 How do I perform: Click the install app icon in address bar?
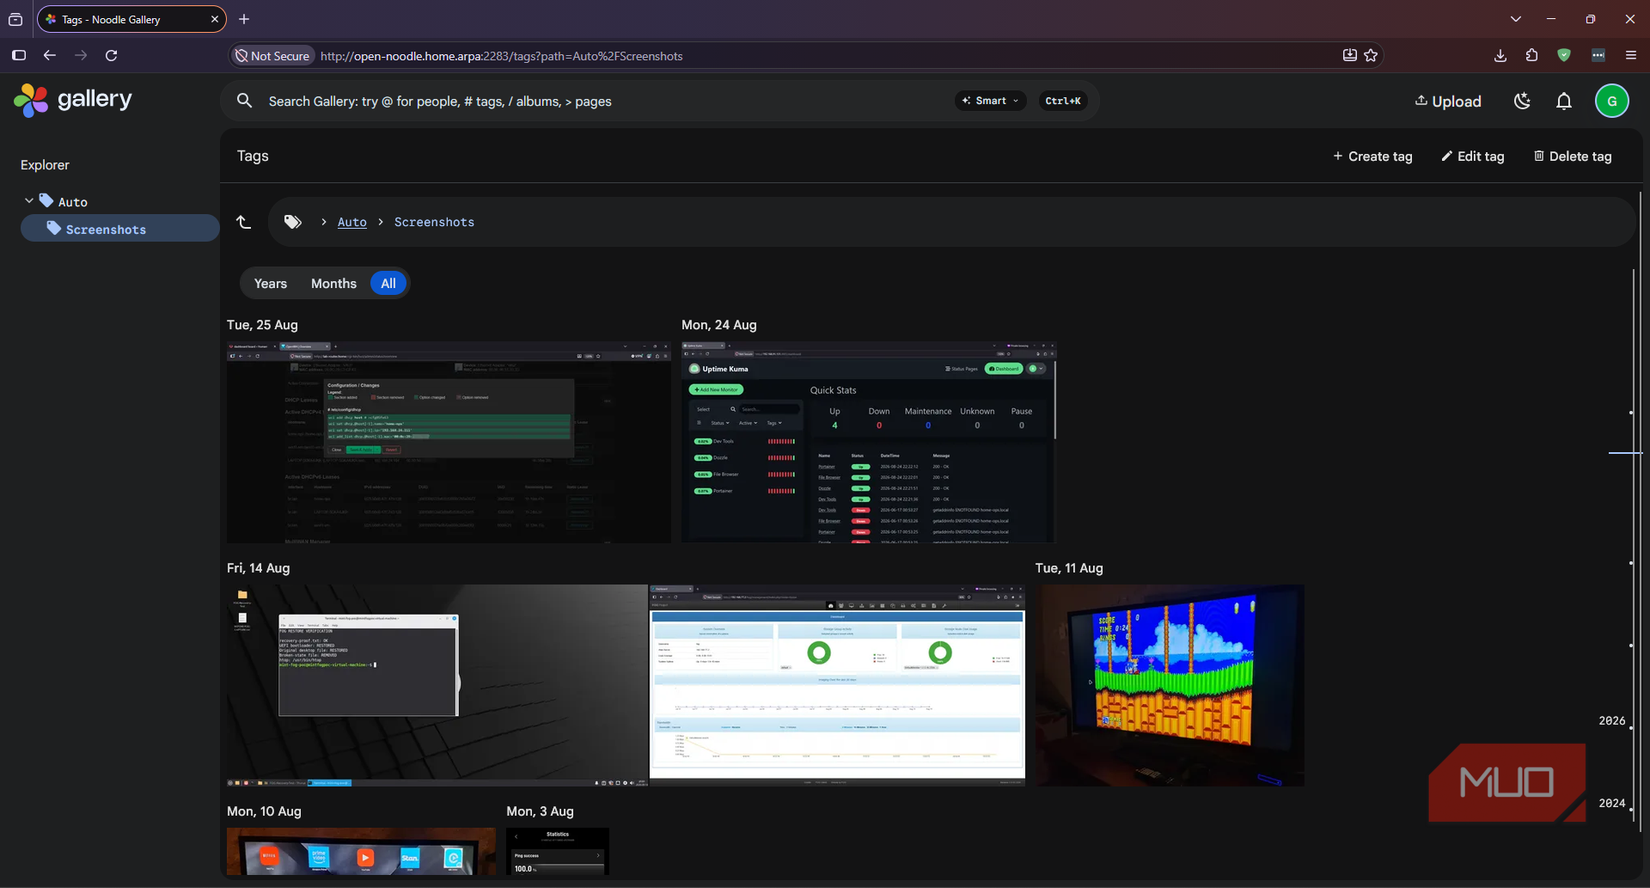(x=1349, y=56)
